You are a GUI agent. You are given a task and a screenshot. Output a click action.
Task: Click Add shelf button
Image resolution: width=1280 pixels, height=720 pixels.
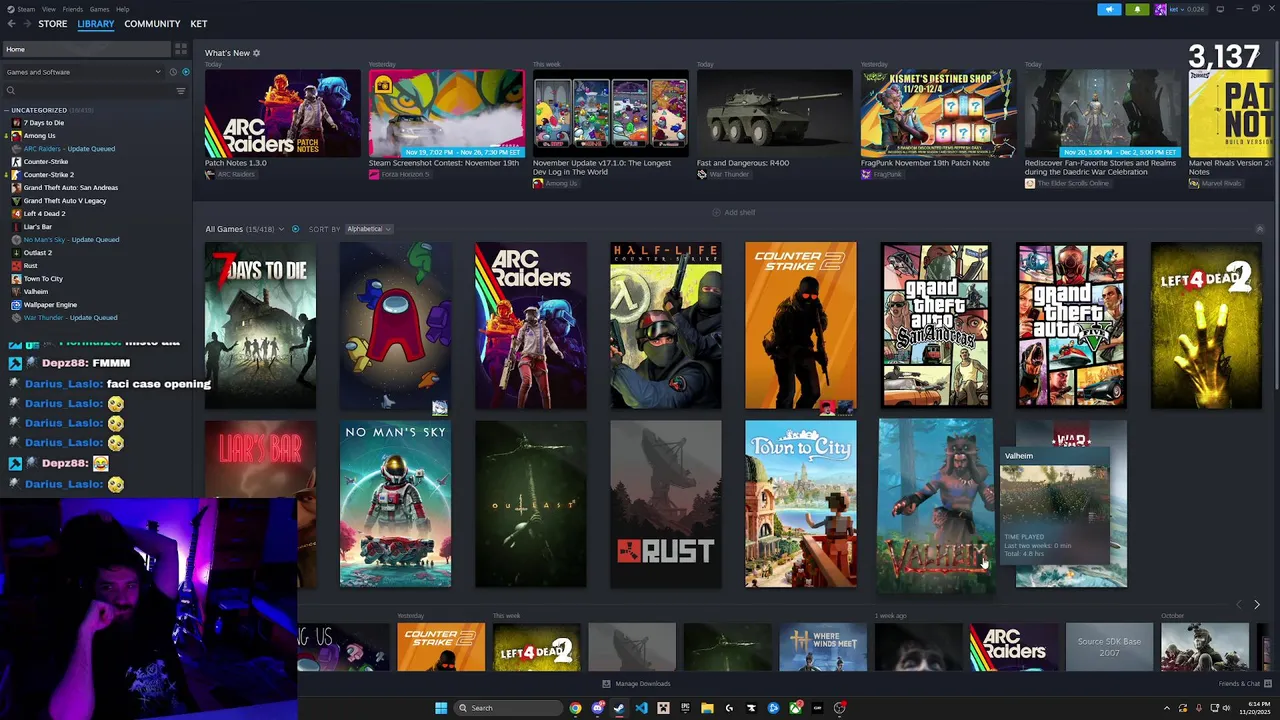pos(734,213)
